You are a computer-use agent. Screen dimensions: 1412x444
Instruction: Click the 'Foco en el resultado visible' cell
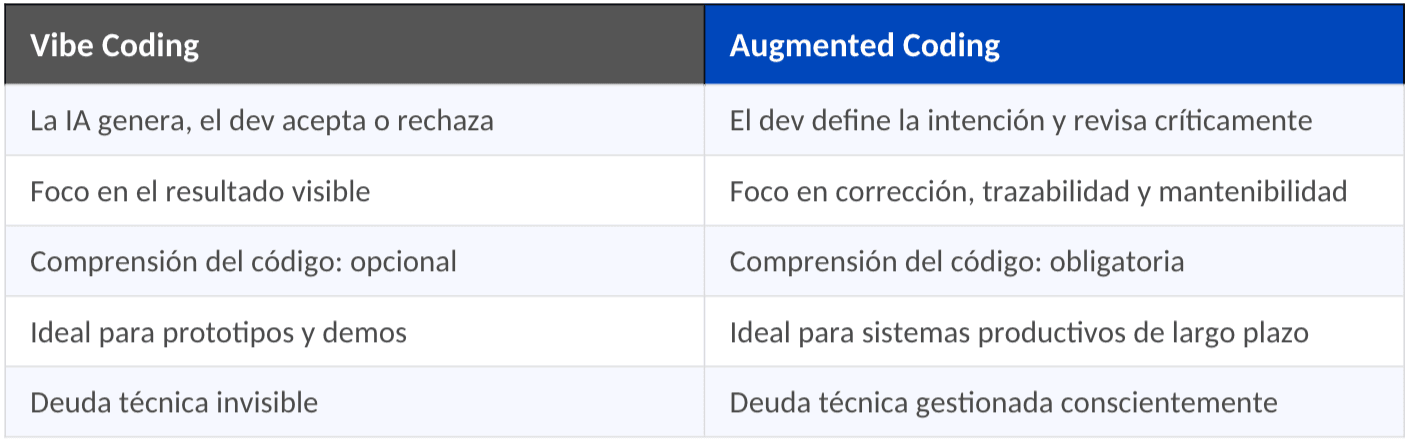click(200, 191)
